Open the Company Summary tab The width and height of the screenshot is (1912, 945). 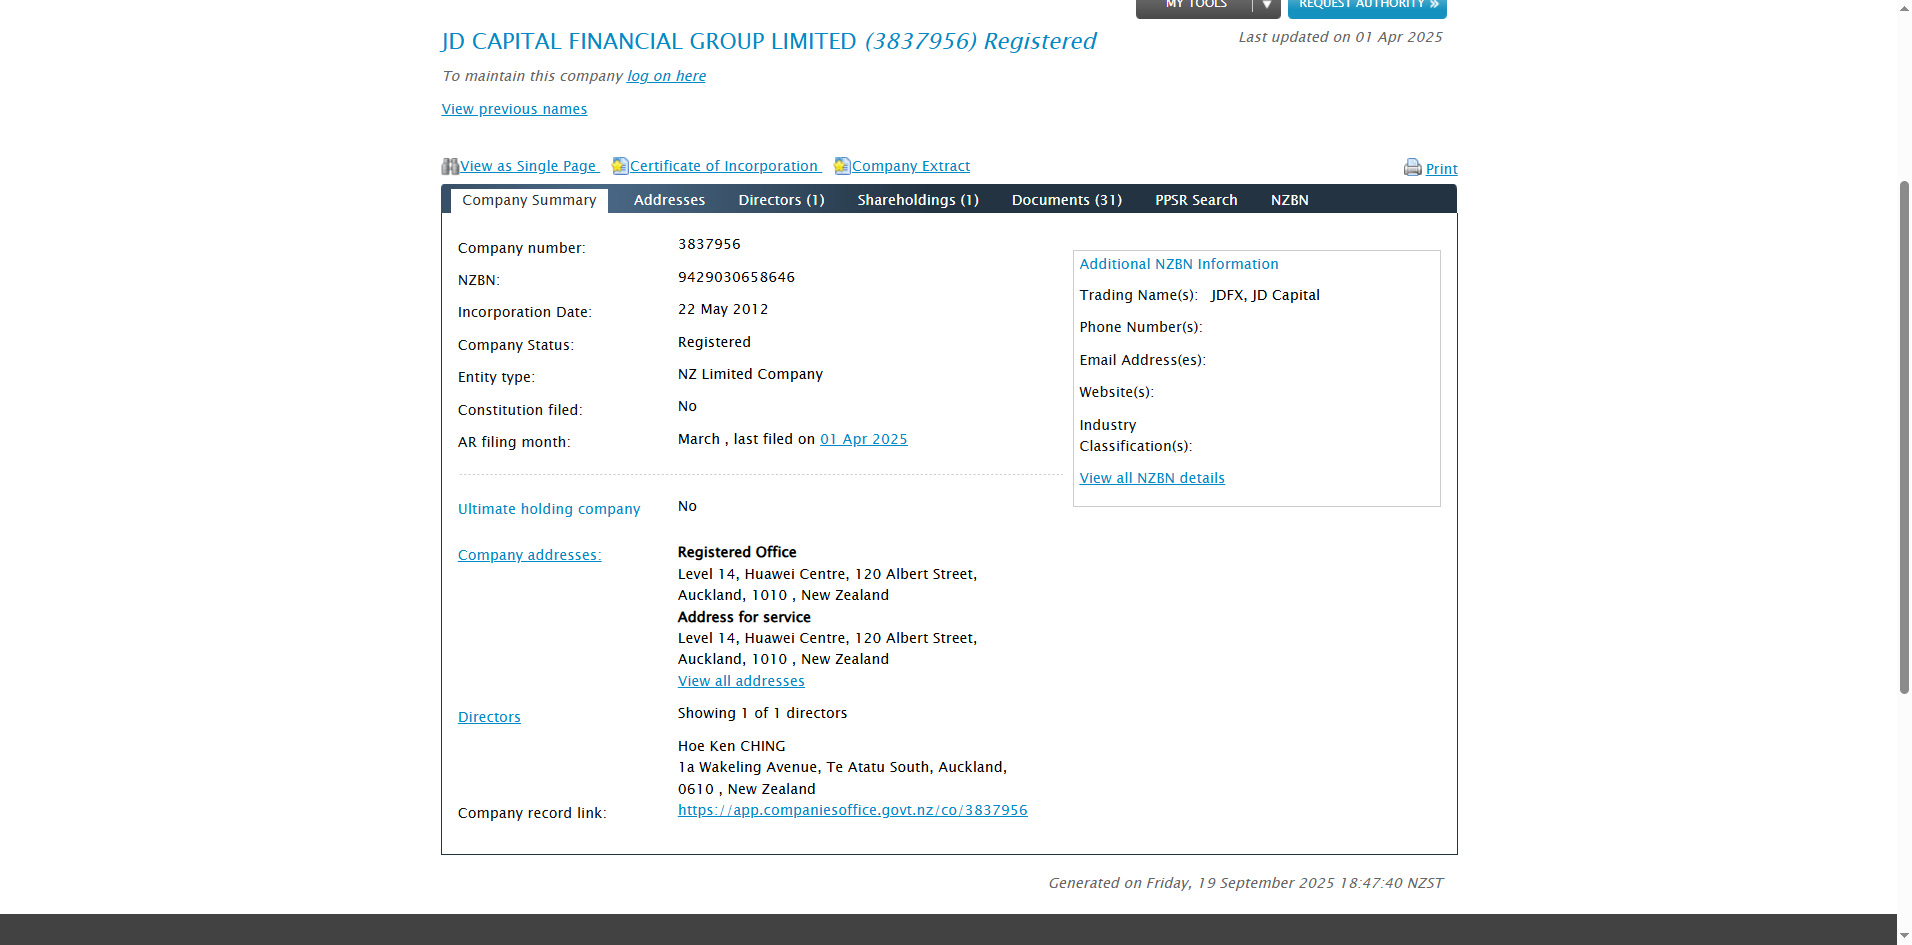tap(529, 200)
